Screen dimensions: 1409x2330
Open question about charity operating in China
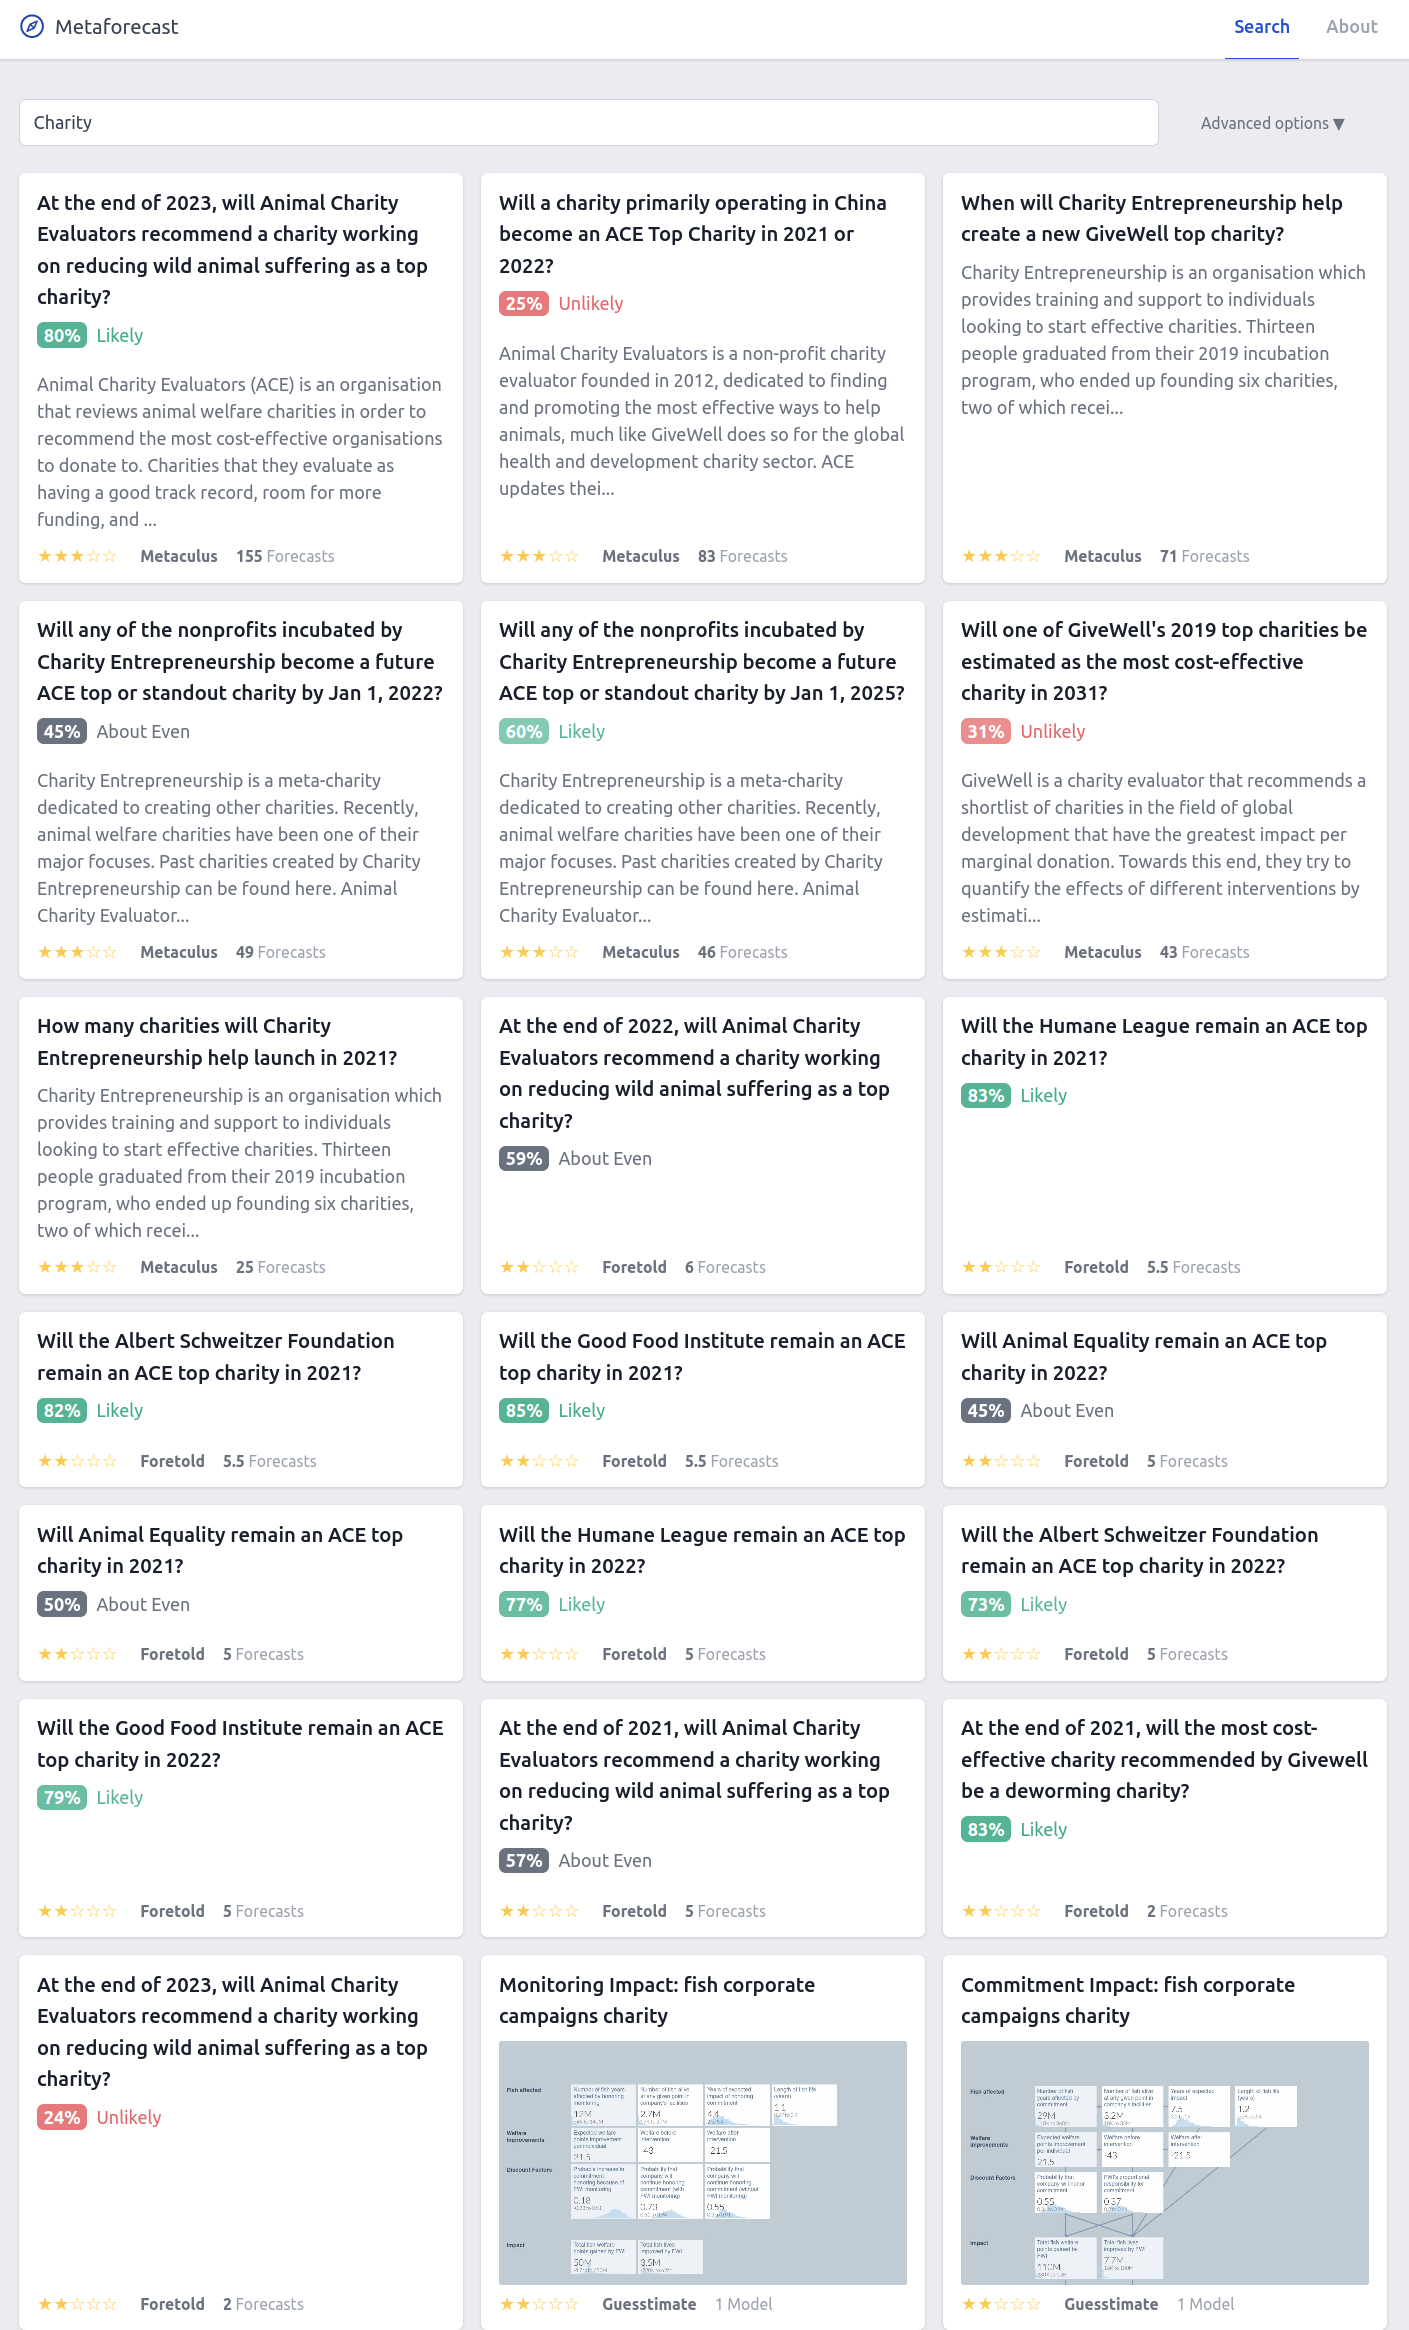coord(703,234)
